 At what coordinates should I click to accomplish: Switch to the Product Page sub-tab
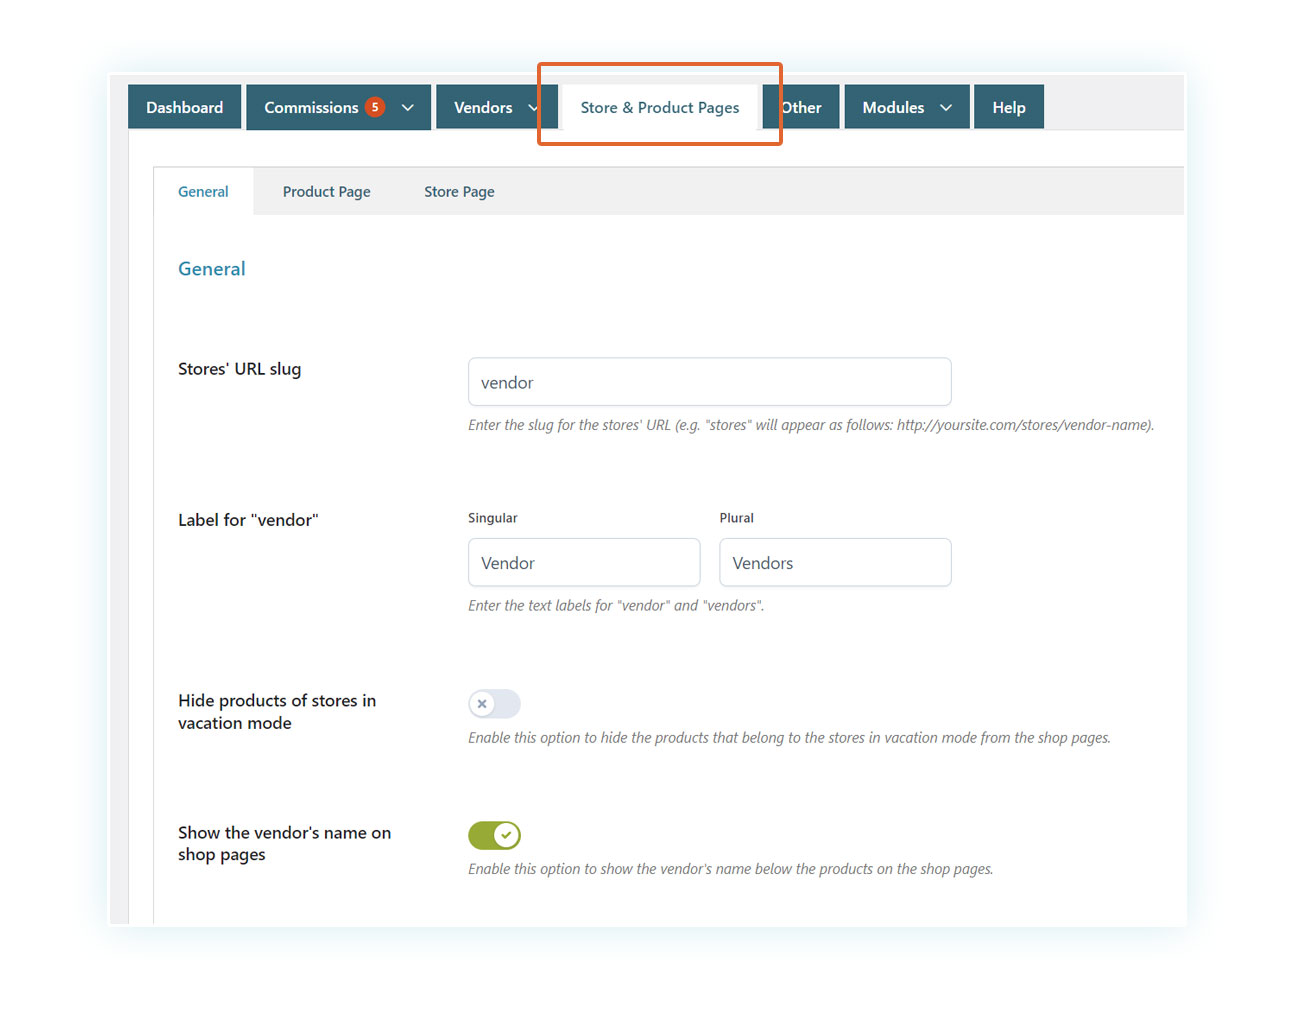pyautogui.click(x=326, y=192)
